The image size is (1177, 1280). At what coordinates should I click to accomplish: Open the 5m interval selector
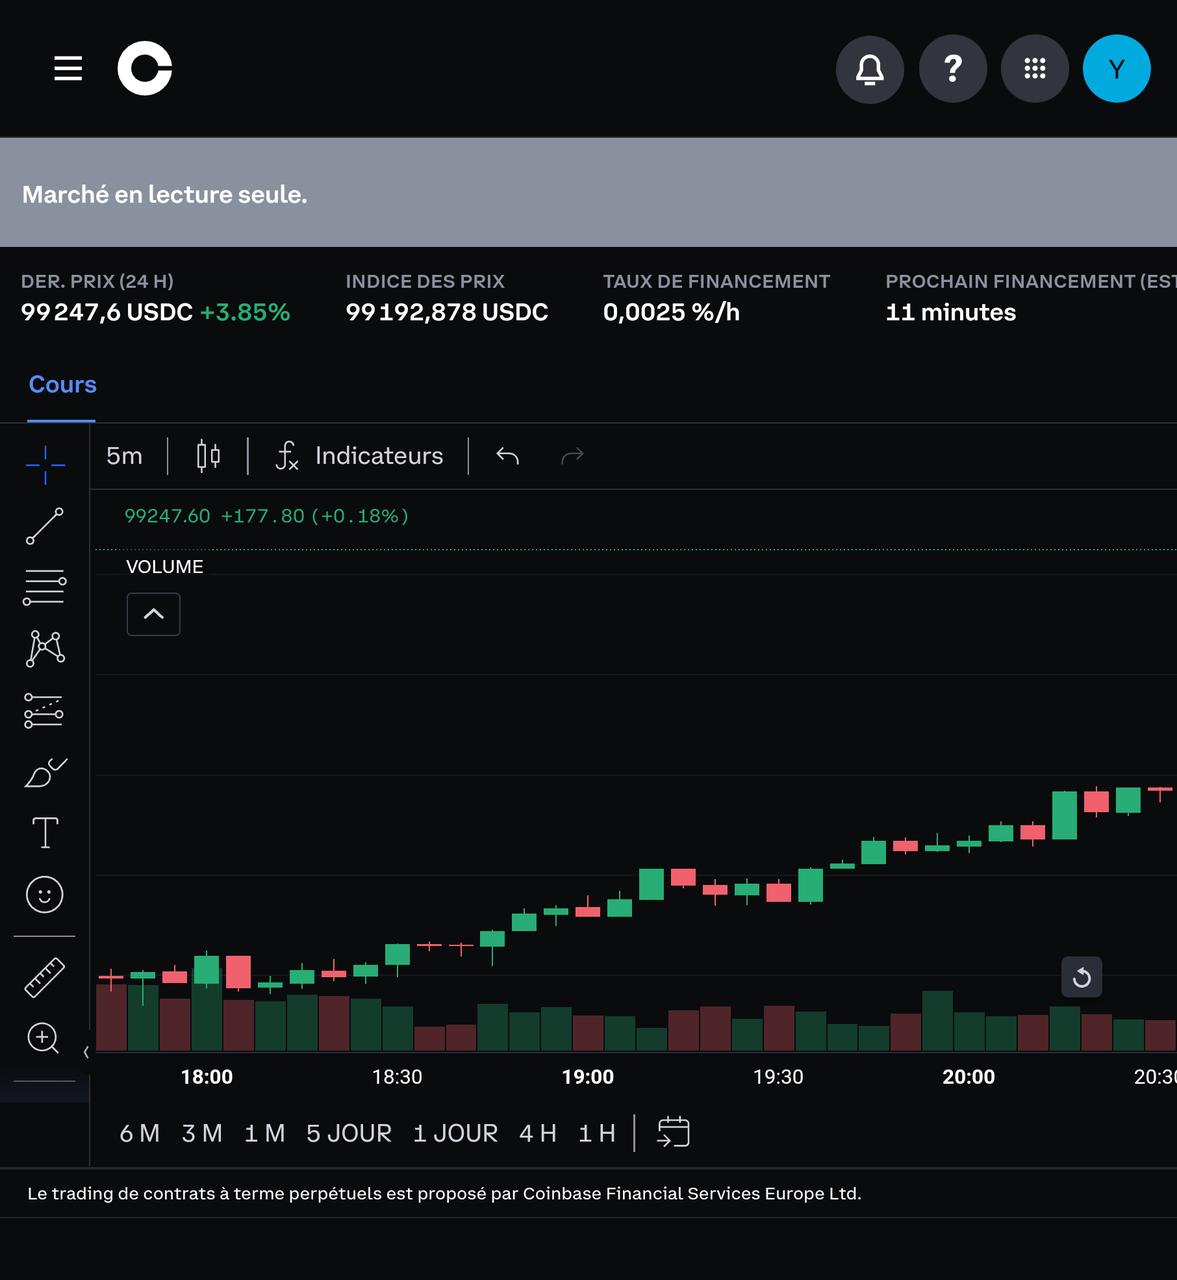tap(124, 455)
